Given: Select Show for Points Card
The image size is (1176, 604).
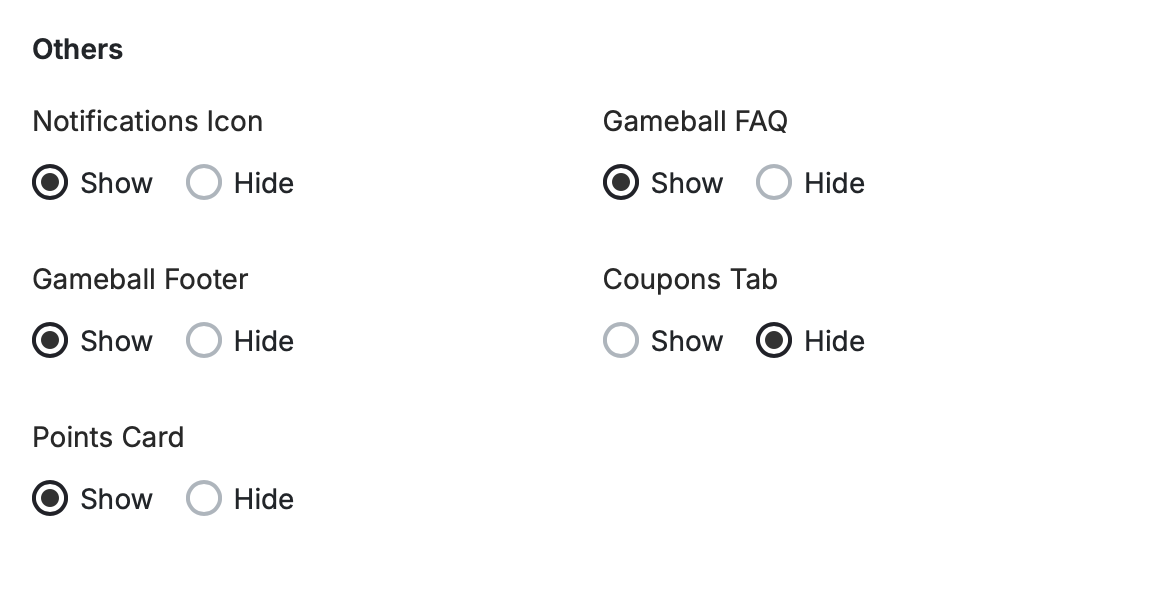Looking at the screenshot, I should tap(50, 498).
